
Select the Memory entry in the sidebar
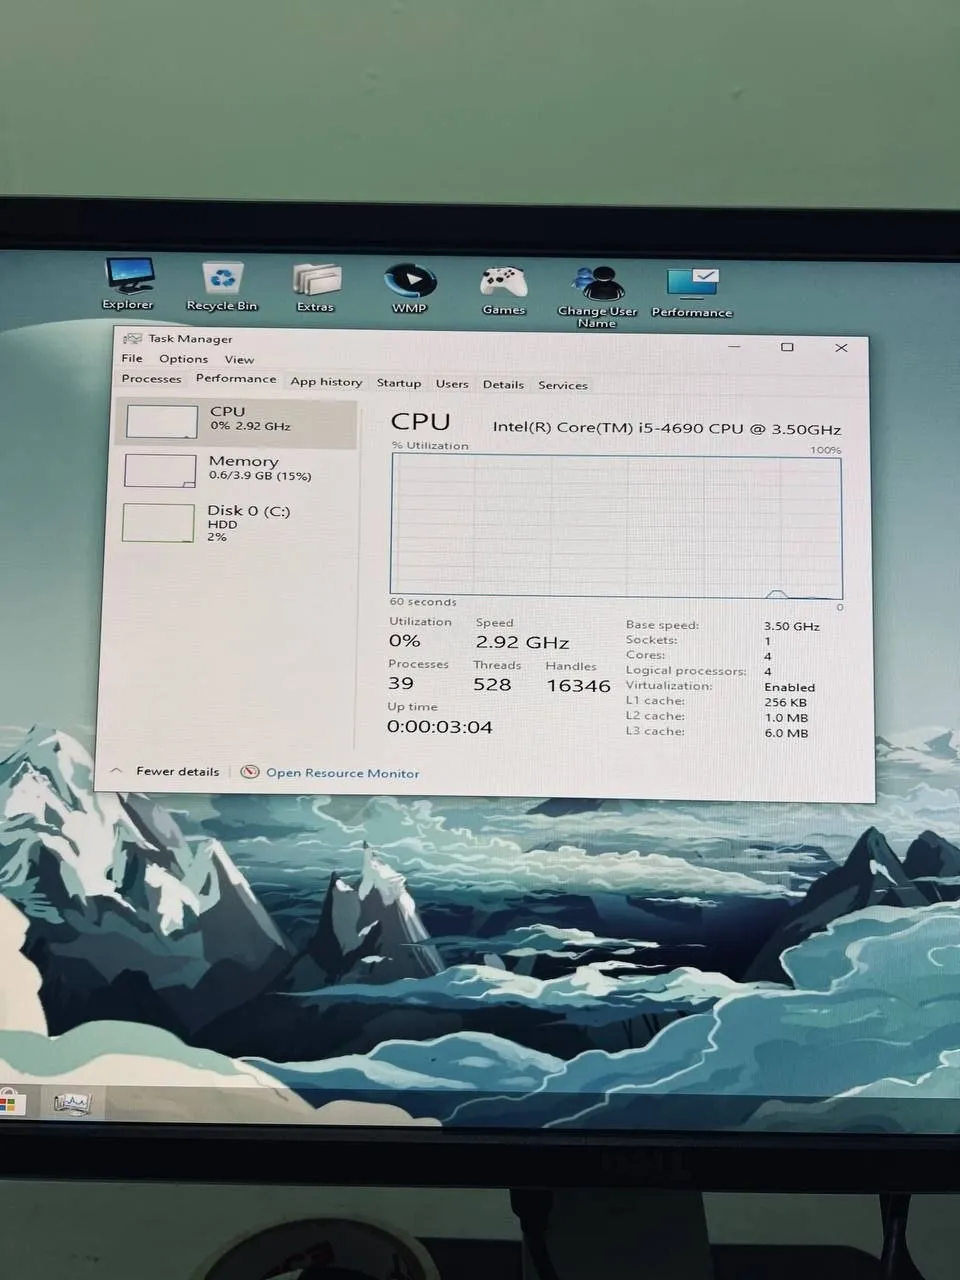pos(237,469)
